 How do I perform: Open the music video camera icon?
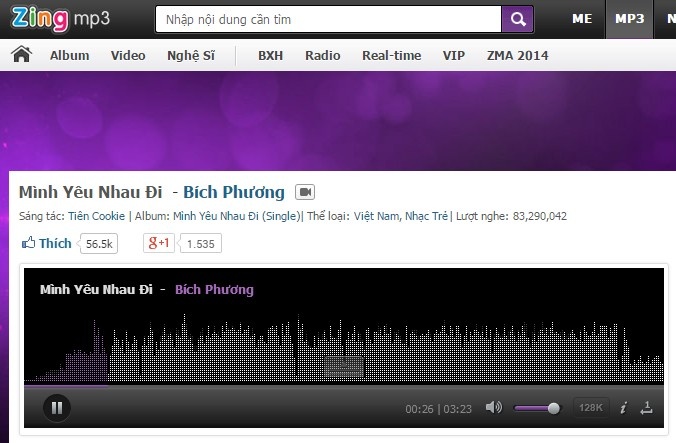305,192
